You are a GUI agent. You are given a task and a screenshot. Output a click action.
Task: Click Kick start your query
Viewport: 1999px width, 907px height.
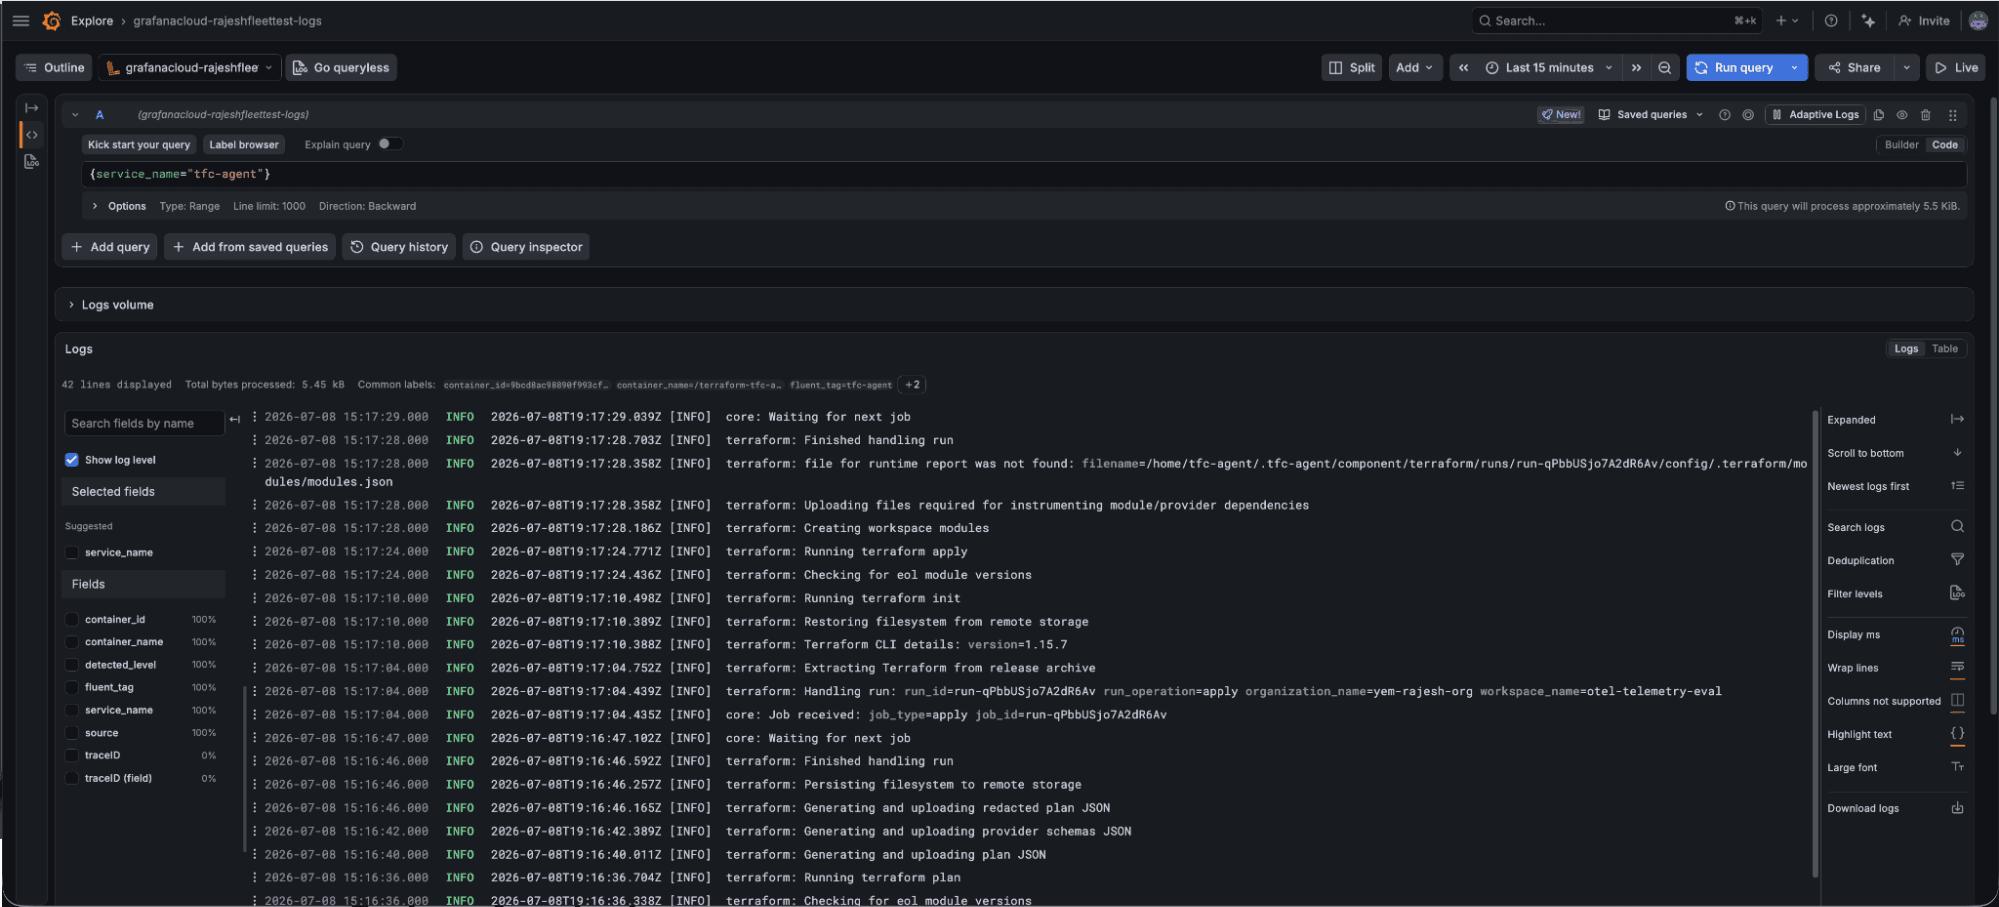click(x=139, y=145)
